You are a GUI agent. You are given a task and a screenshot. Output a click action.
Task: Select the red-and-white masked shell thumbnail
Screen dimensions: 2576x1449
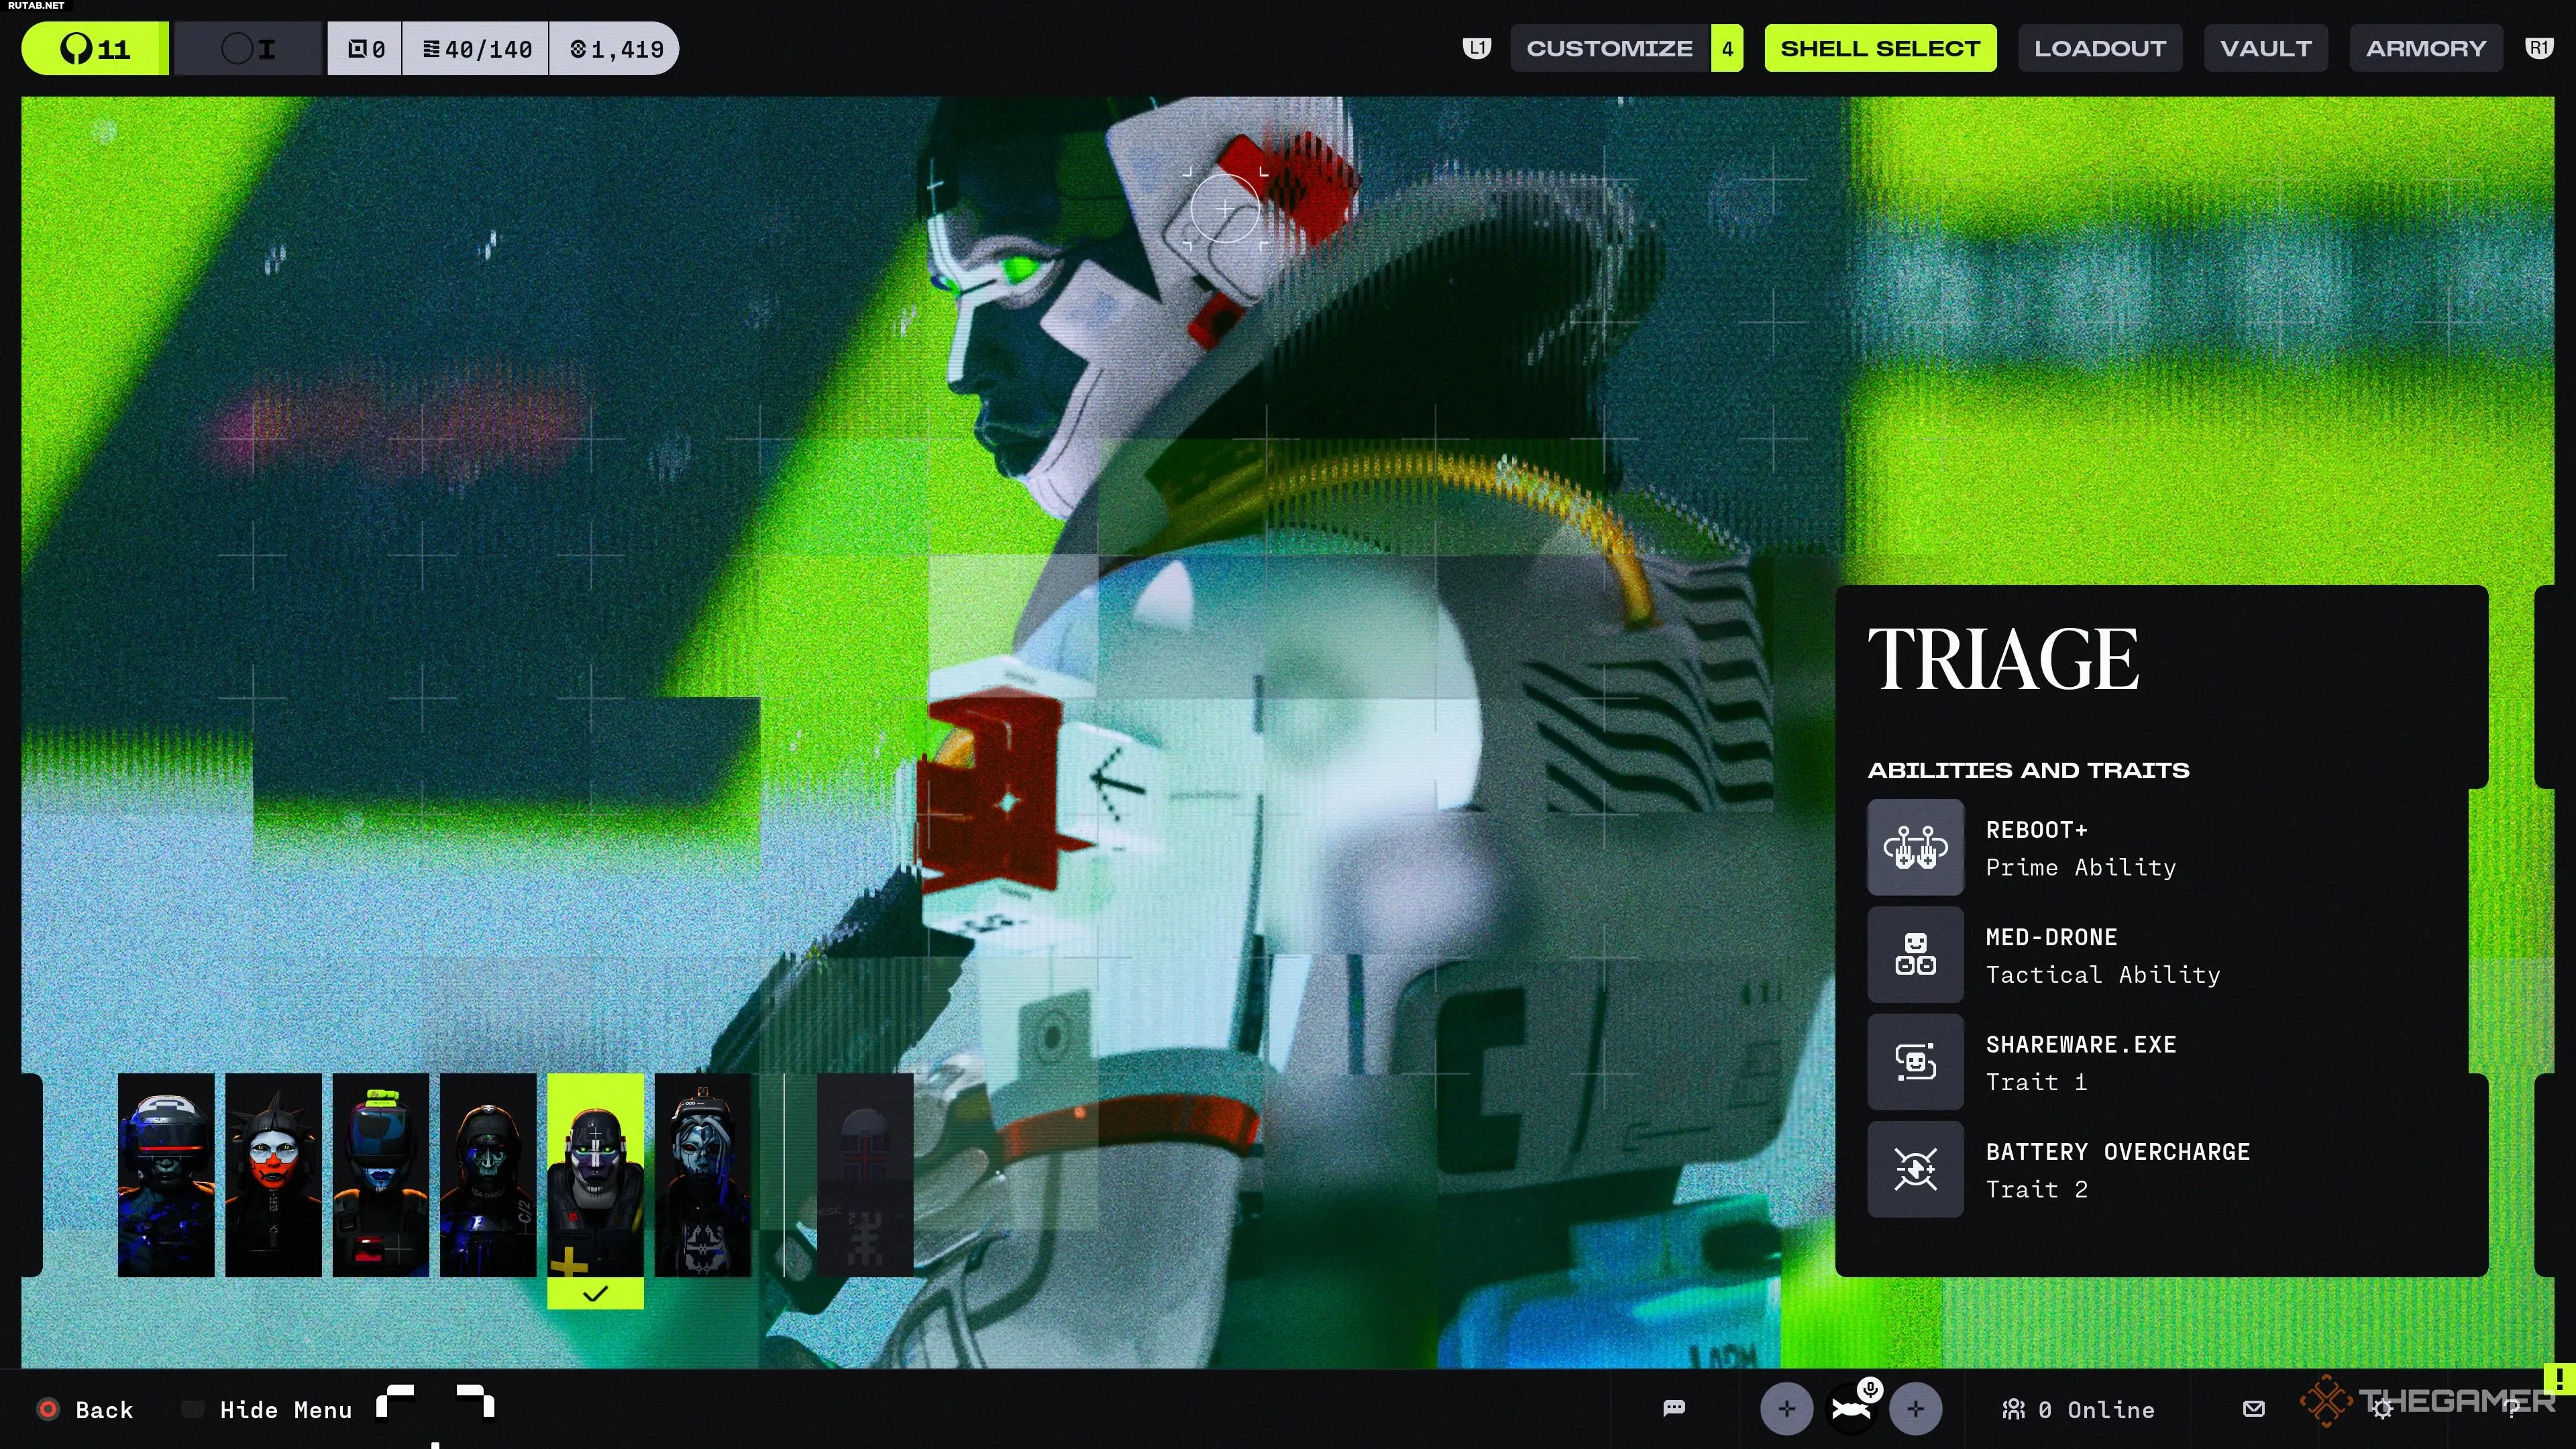click(273, 1174)
